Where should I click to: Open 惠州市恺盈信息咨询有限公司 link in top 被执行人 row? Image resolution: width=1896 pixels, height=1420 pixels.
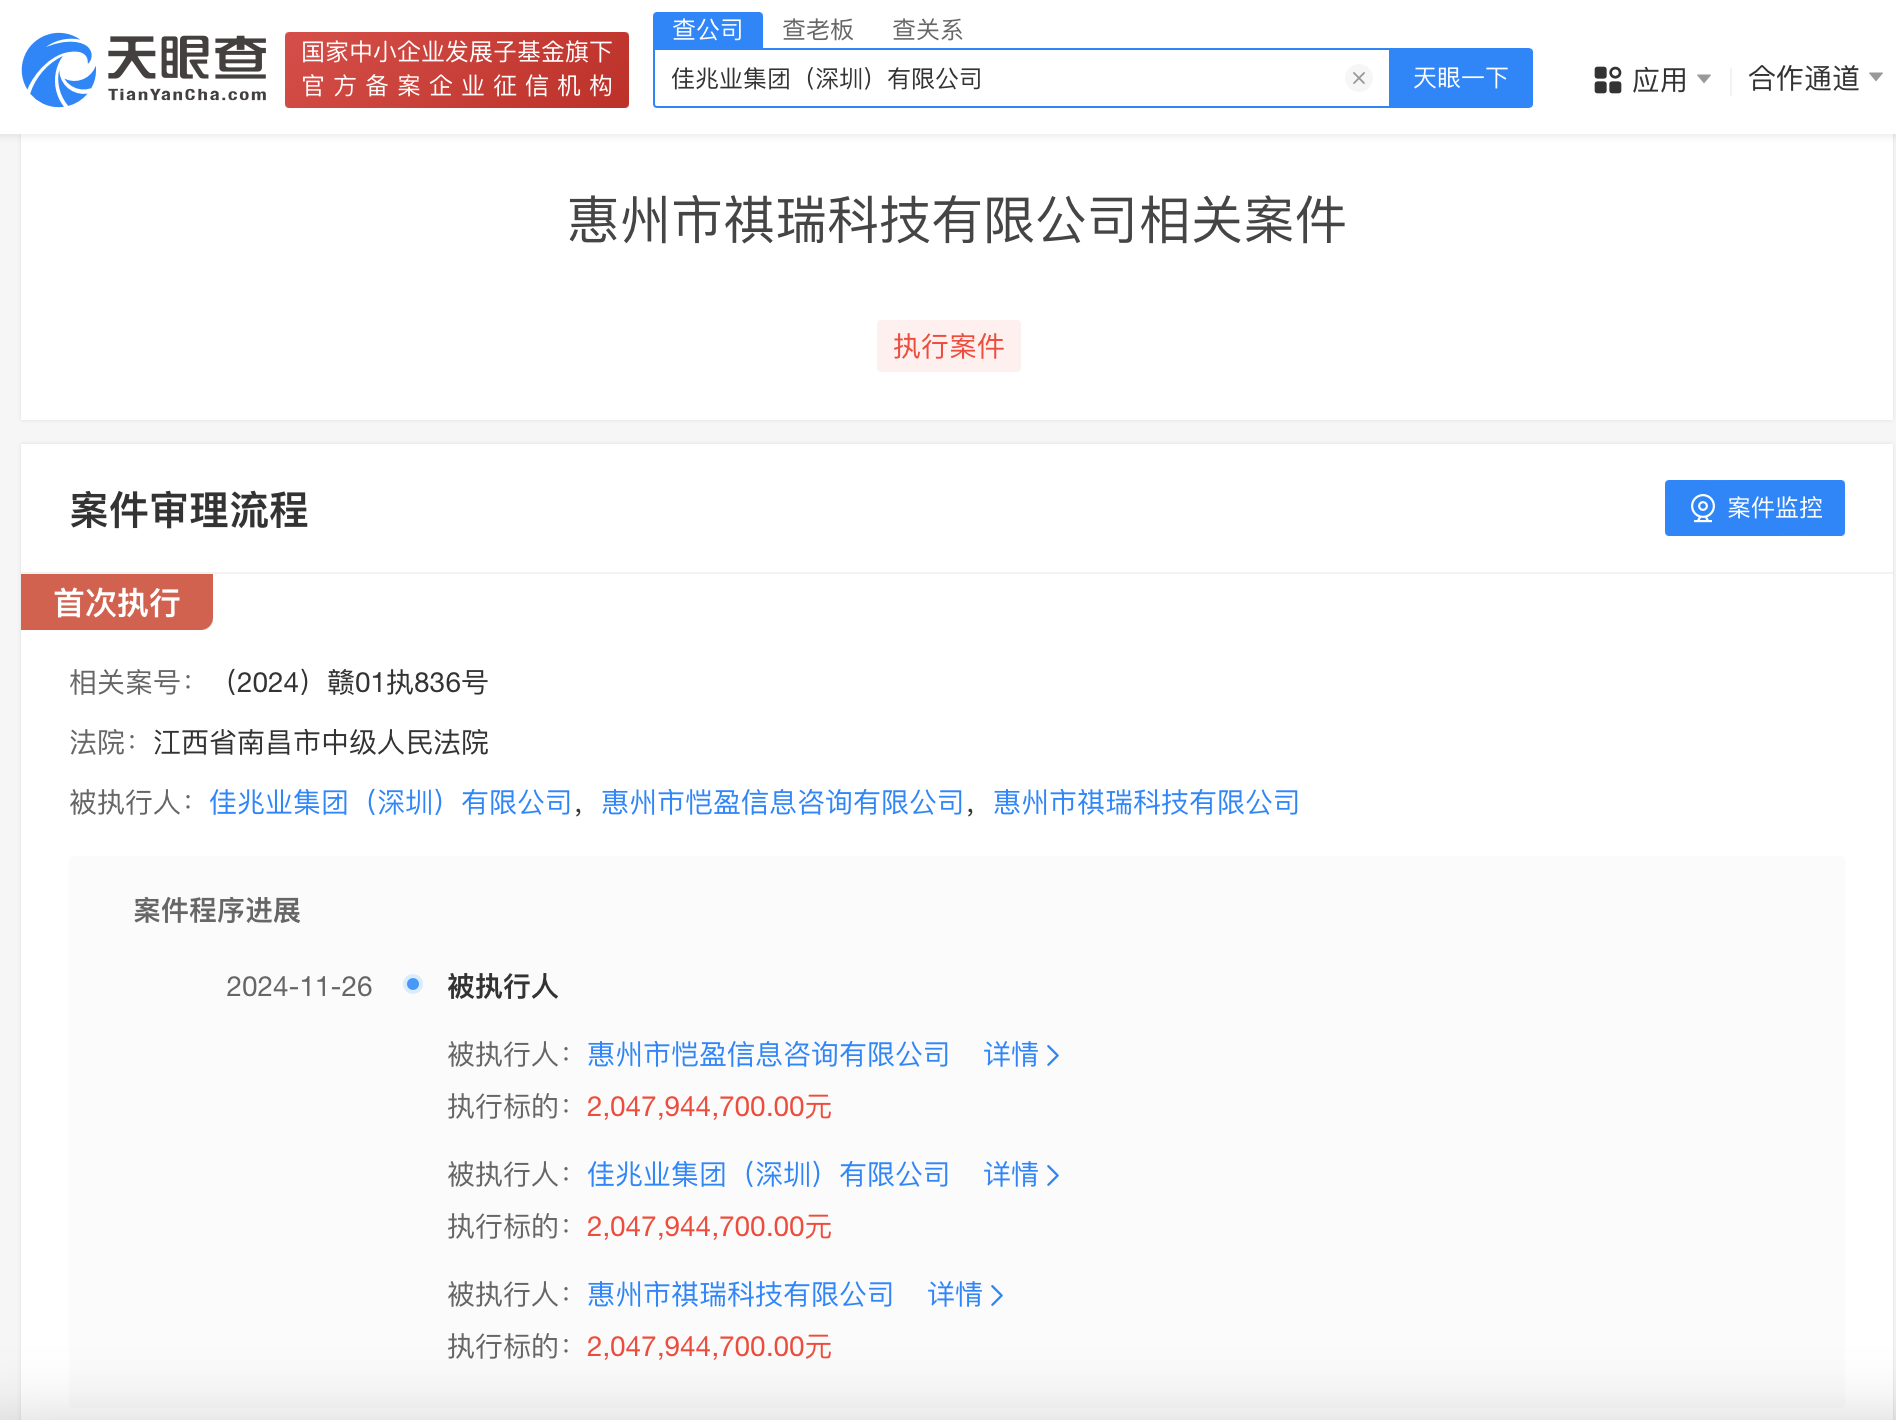point(782,802)
